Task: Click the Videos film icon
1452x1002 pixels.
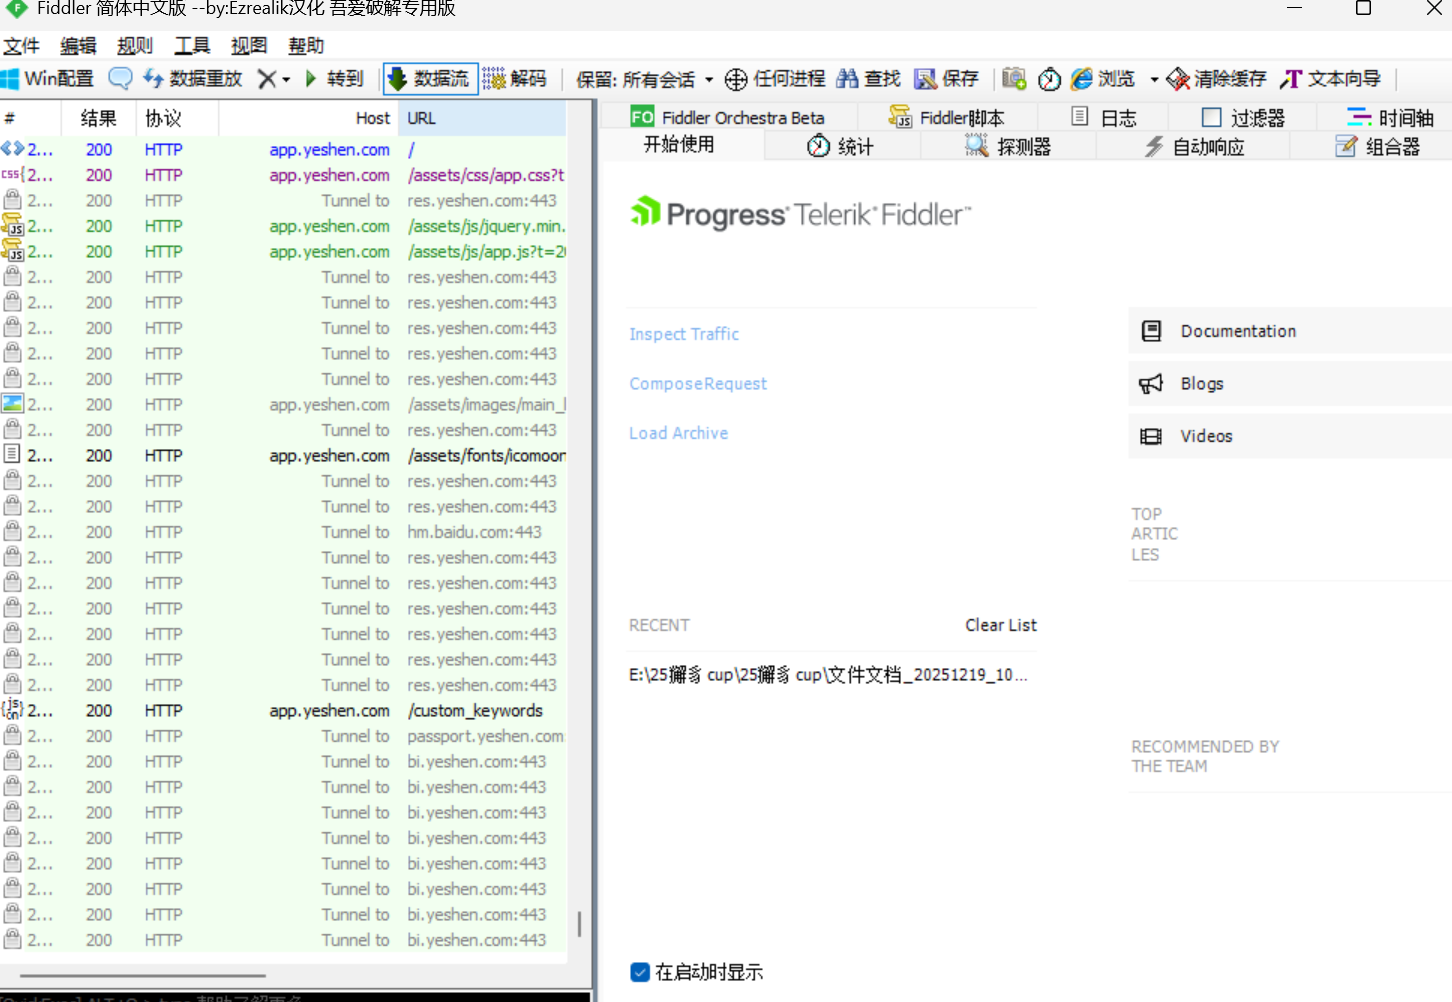Action: (x=1152, y=436)
